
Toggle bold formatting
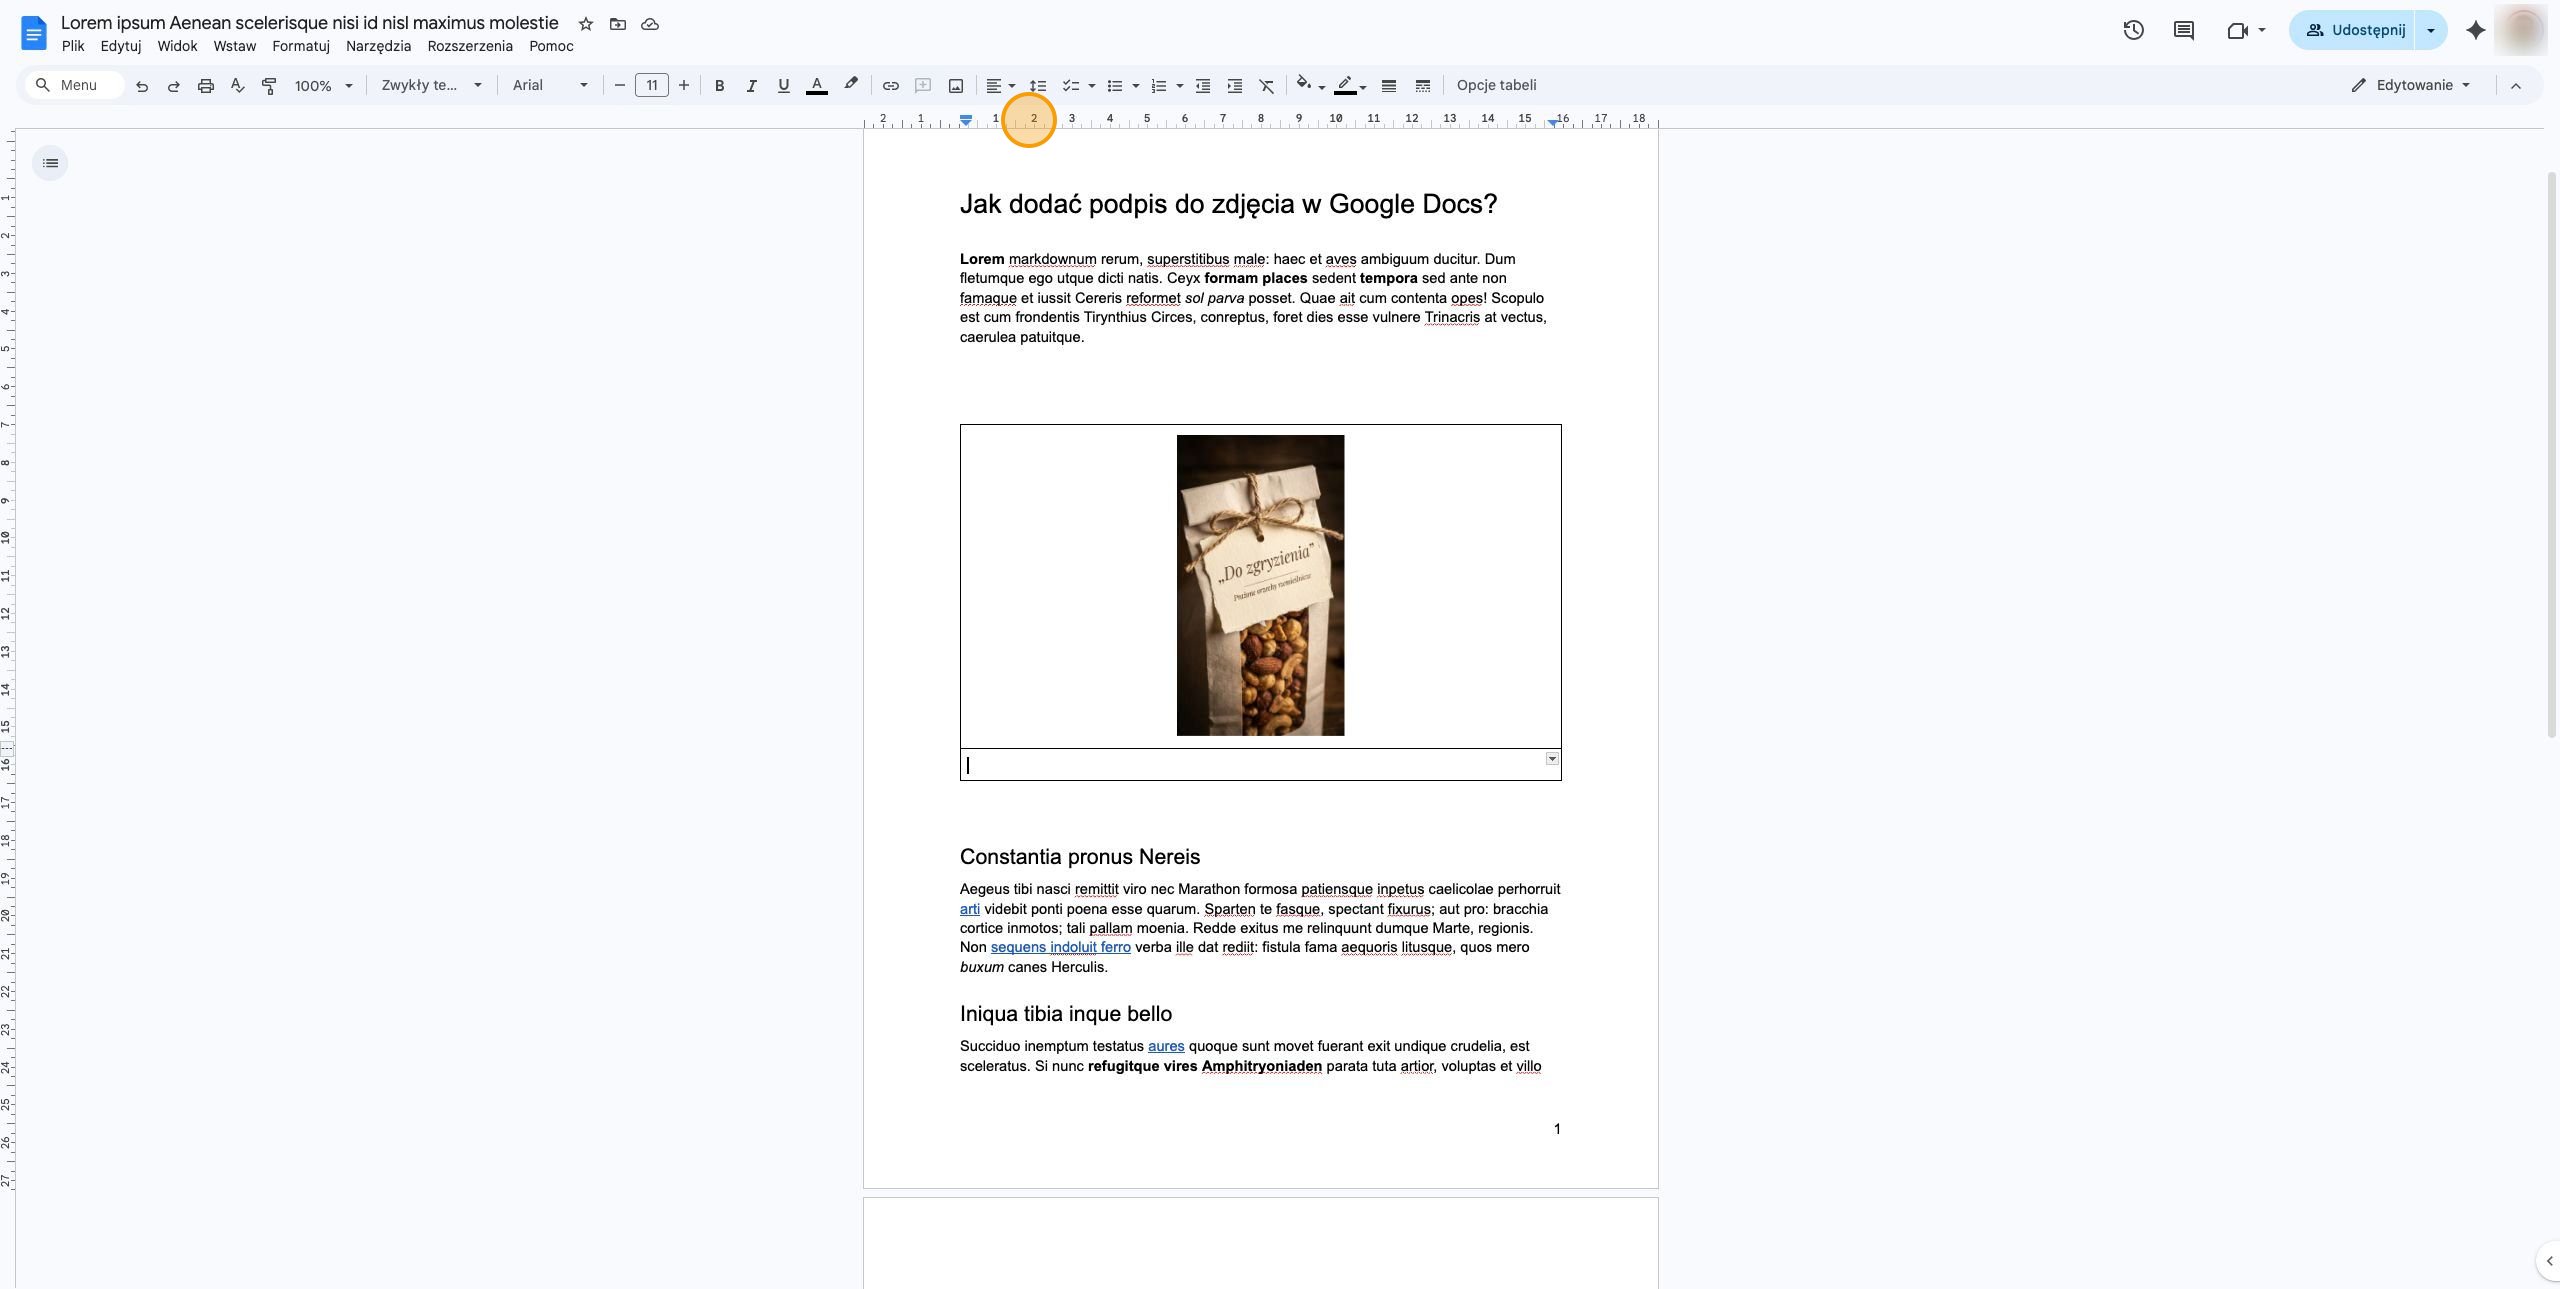(x=719, y=86)
